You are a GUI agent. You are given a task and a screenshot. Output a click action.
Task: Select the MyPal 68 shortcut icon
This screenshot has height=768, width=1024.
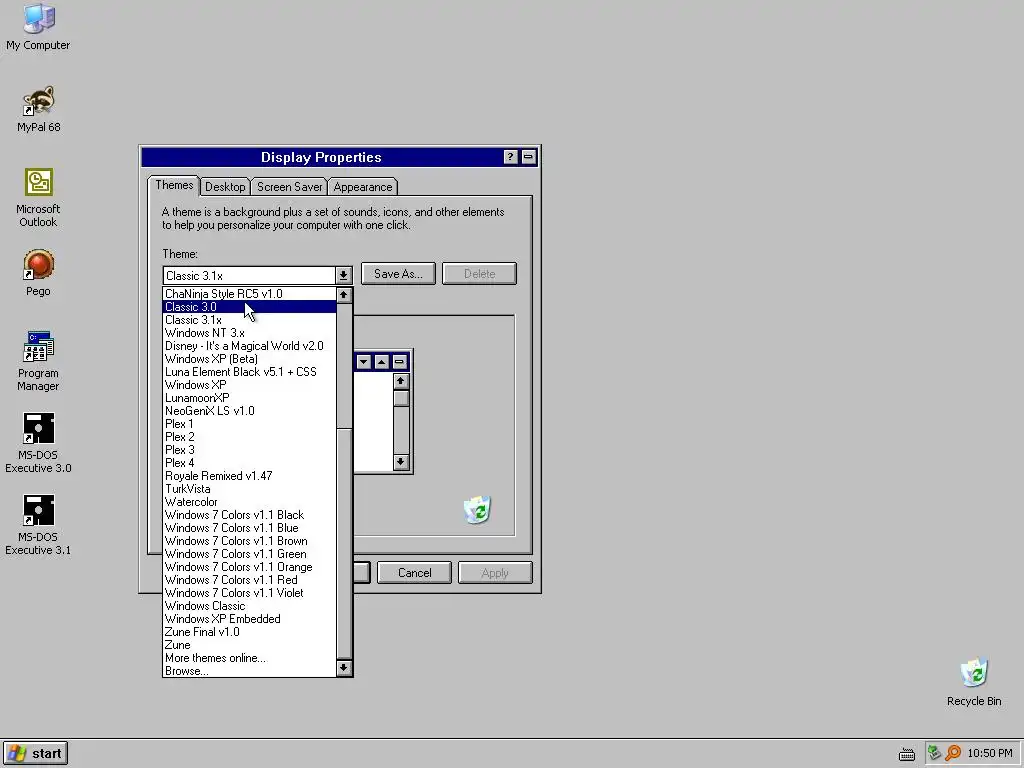[x=38, y=109]
